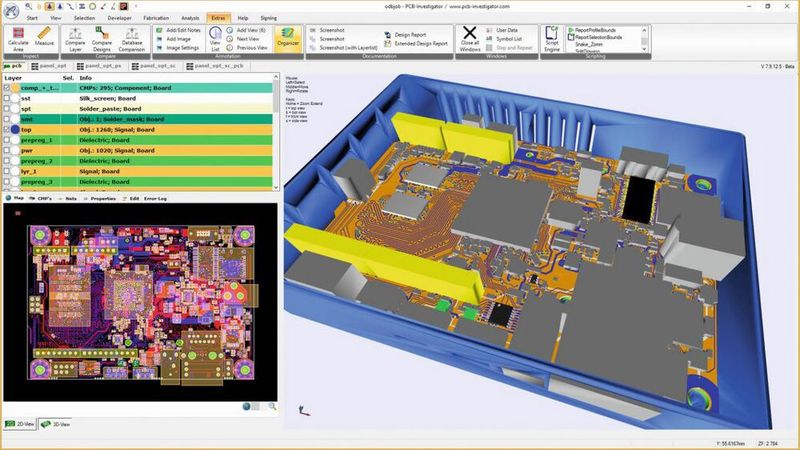Go to Next View
Image resolution: width=800 pixels, height=450 pixels.
pyautogui.click(x=243, y=39)
